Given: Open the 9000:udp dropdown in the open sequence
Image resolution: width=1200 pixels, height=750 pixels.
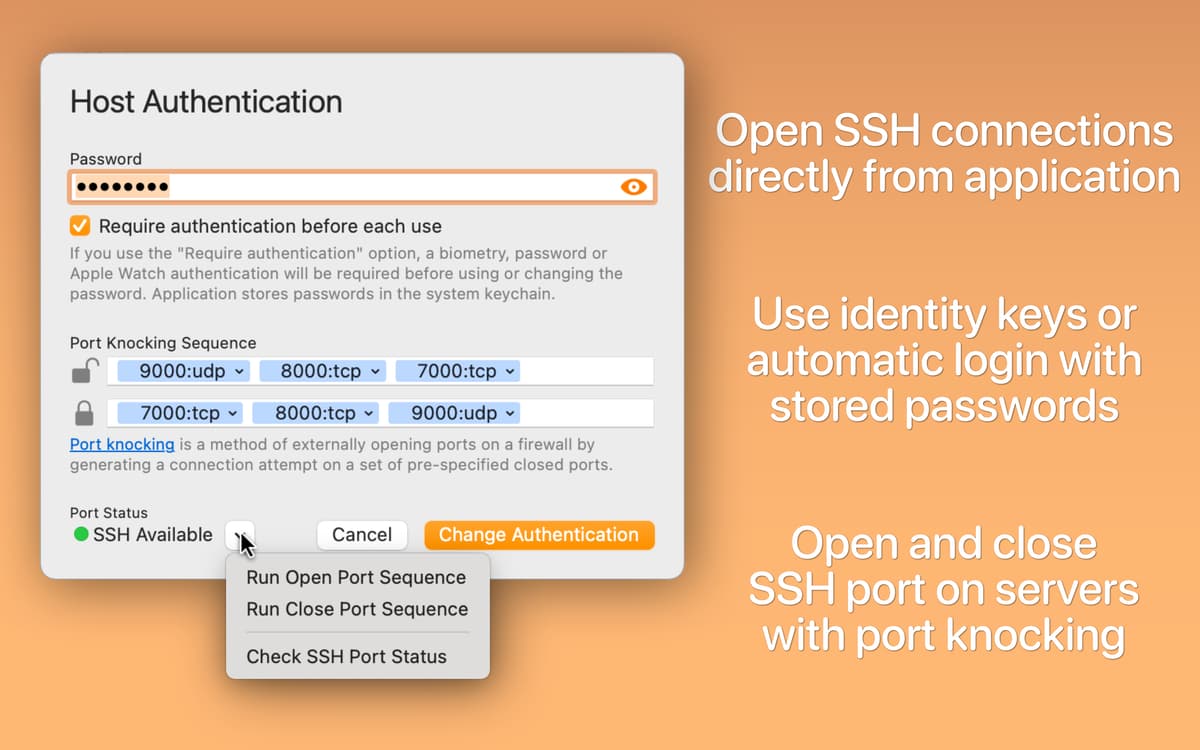Looking at the screenshot, I should (x=180, y=370).
